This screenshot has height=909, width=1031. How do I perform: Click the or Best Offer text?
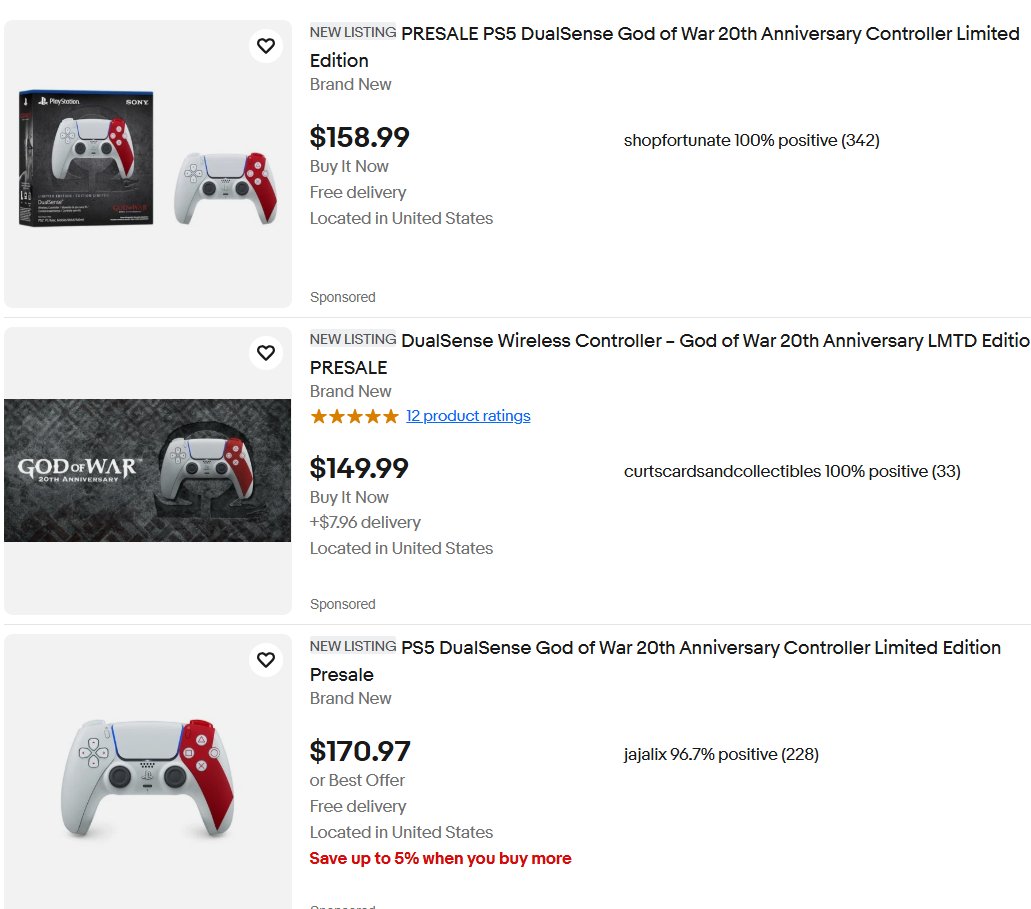pos(357,780)
